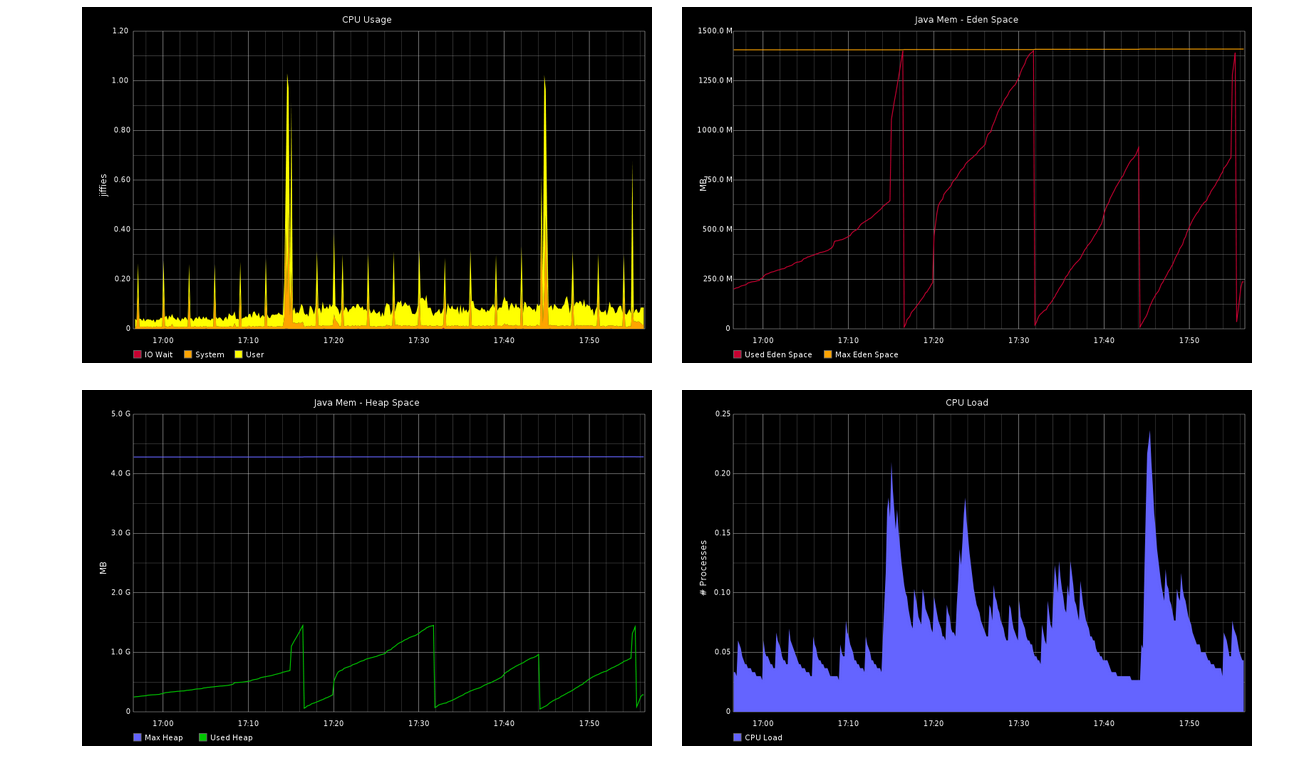The height and width of the screenshot is (759, 1303).
Task: Select the 'CPU Load' legend label
Action: tap(764, 738)
